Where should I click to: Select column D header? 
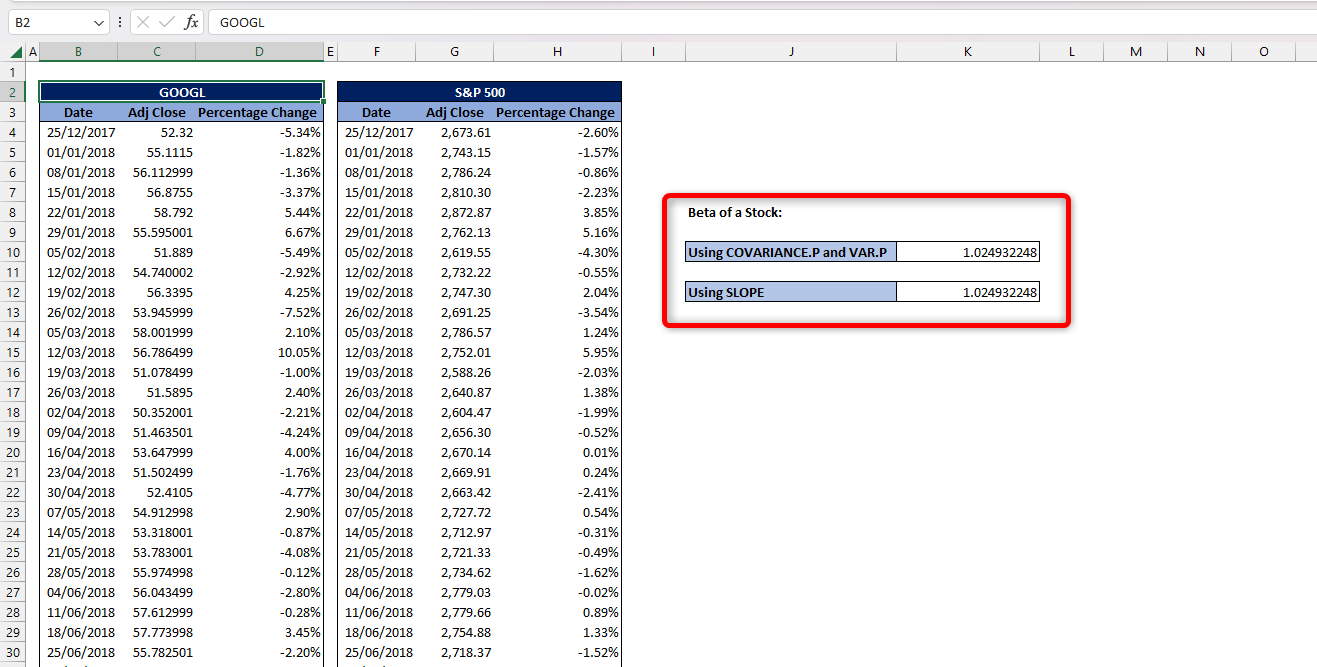click(x=259, y=52)
